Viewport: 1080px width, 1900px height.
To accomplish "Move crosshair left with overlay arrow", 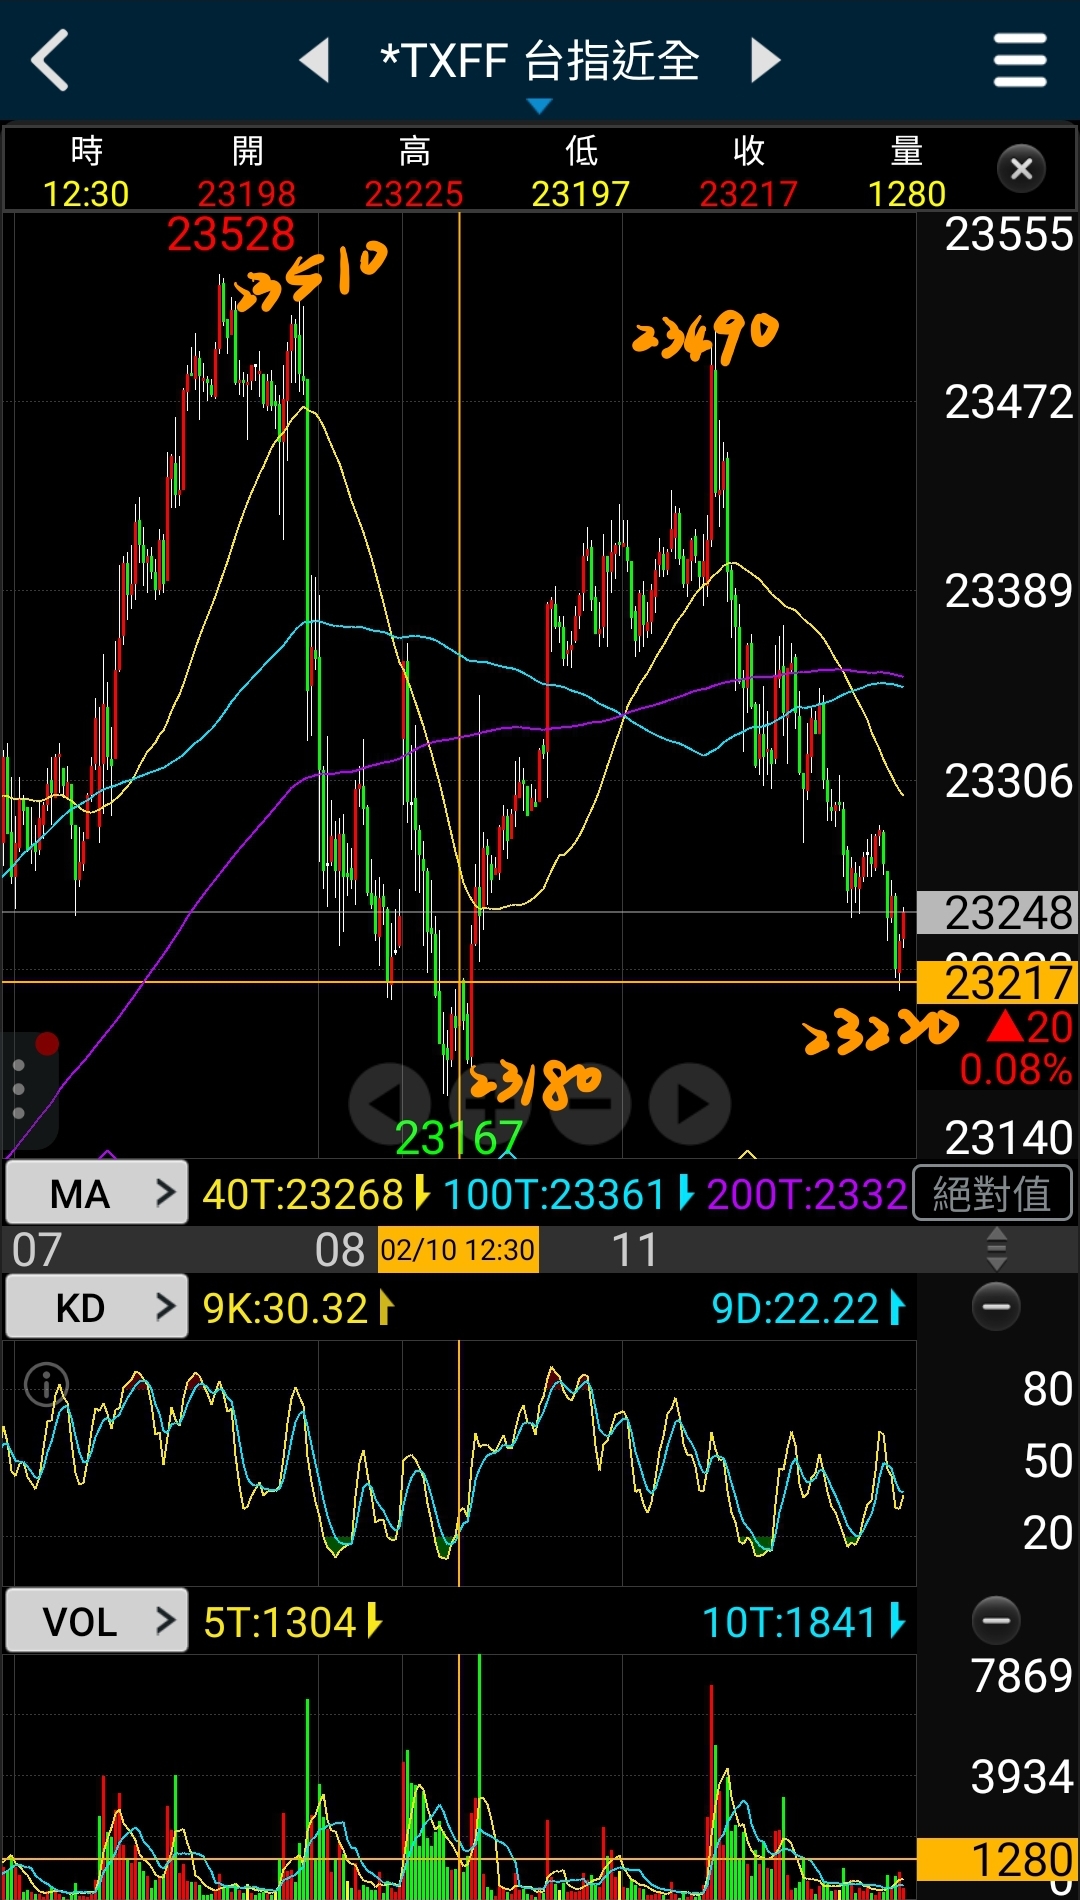I will pyautogui.click(x=389, y=1104).
